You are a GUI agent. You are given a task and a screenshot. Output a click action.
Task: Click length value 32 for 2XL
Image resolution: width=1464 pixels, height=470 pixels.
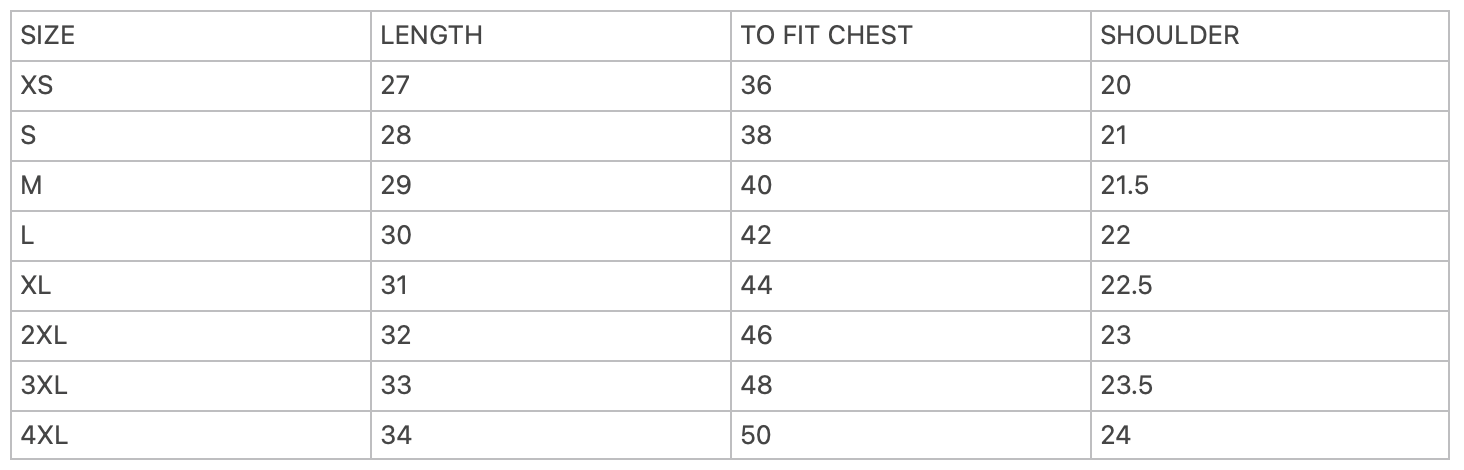tap(396, 335)
